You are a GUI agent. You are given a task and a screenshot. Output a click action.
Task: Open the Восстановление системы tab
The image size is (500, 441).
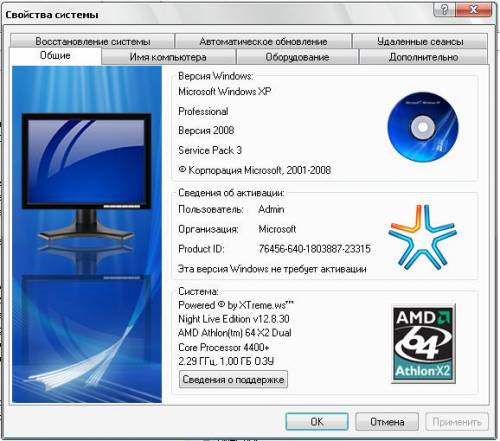coord(92,41)
